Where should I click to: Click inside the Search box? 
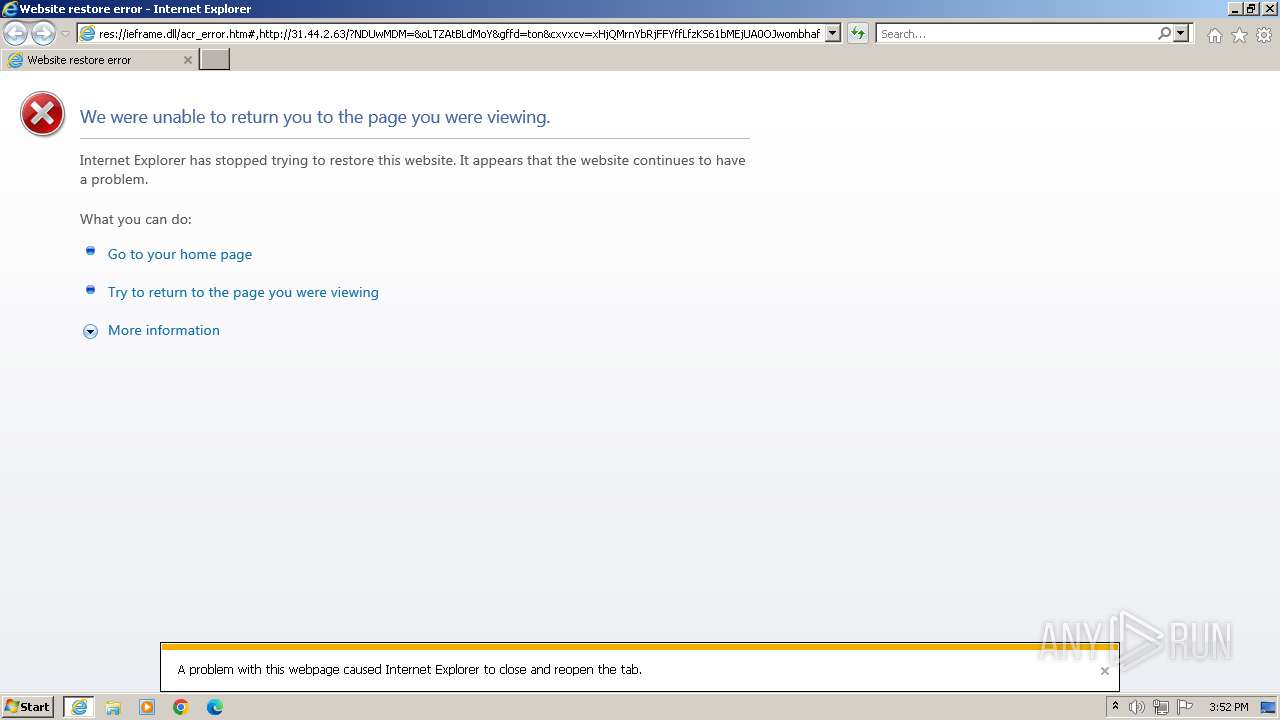[x=1016, y=34]
